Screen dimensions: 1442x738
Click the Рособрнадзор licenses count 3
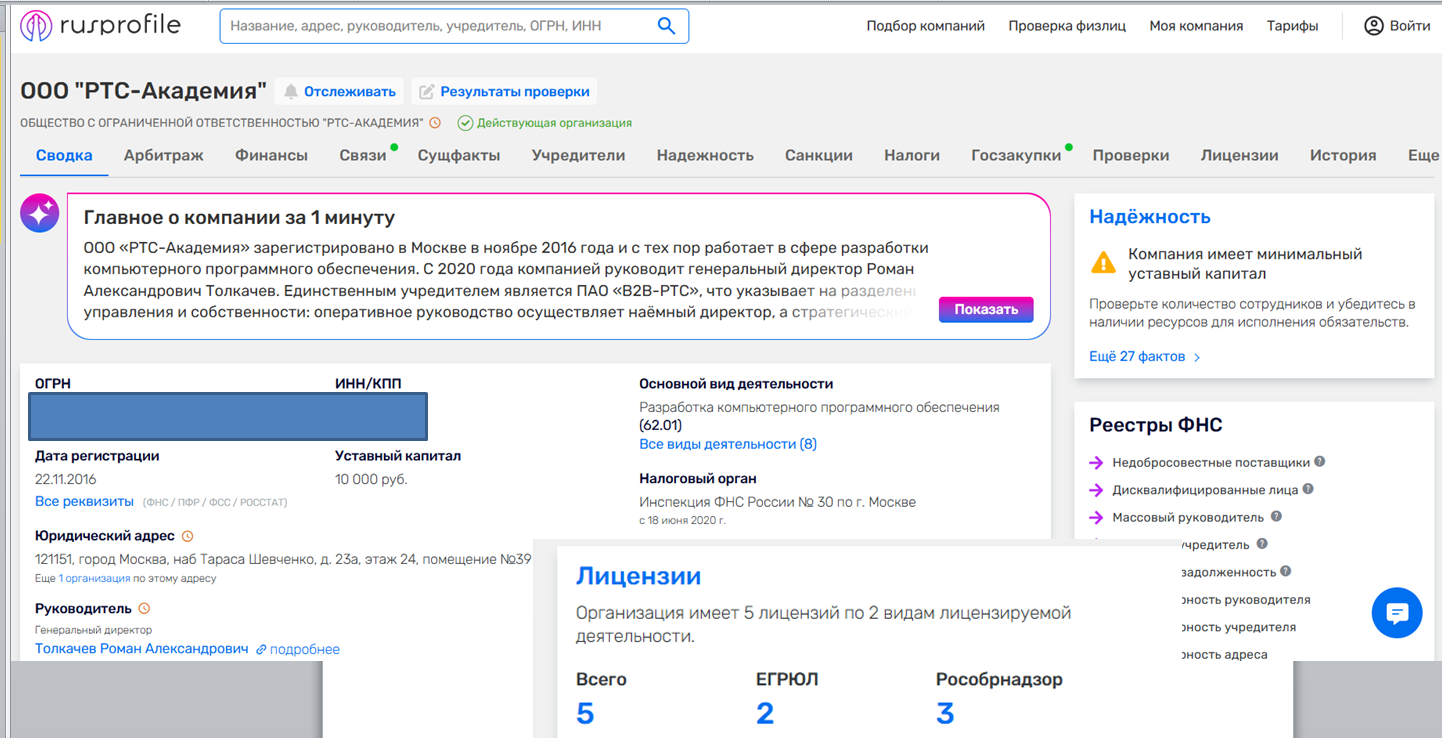(945, 714)
